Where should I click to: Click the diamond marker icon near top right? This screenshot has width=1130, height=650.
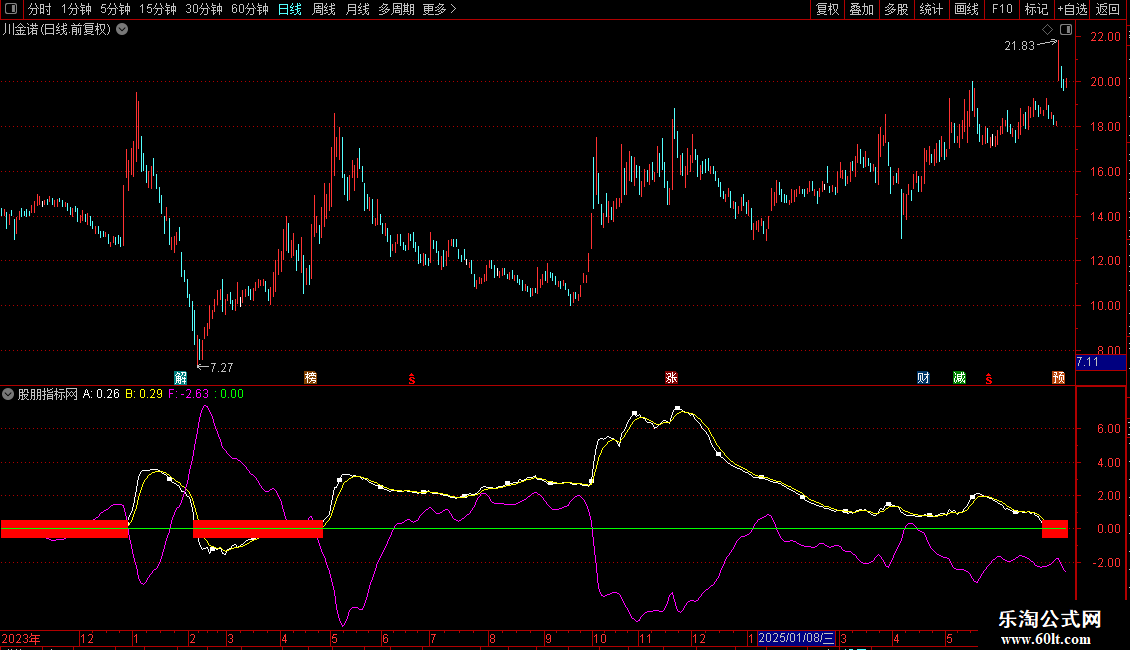(1047, 30)
